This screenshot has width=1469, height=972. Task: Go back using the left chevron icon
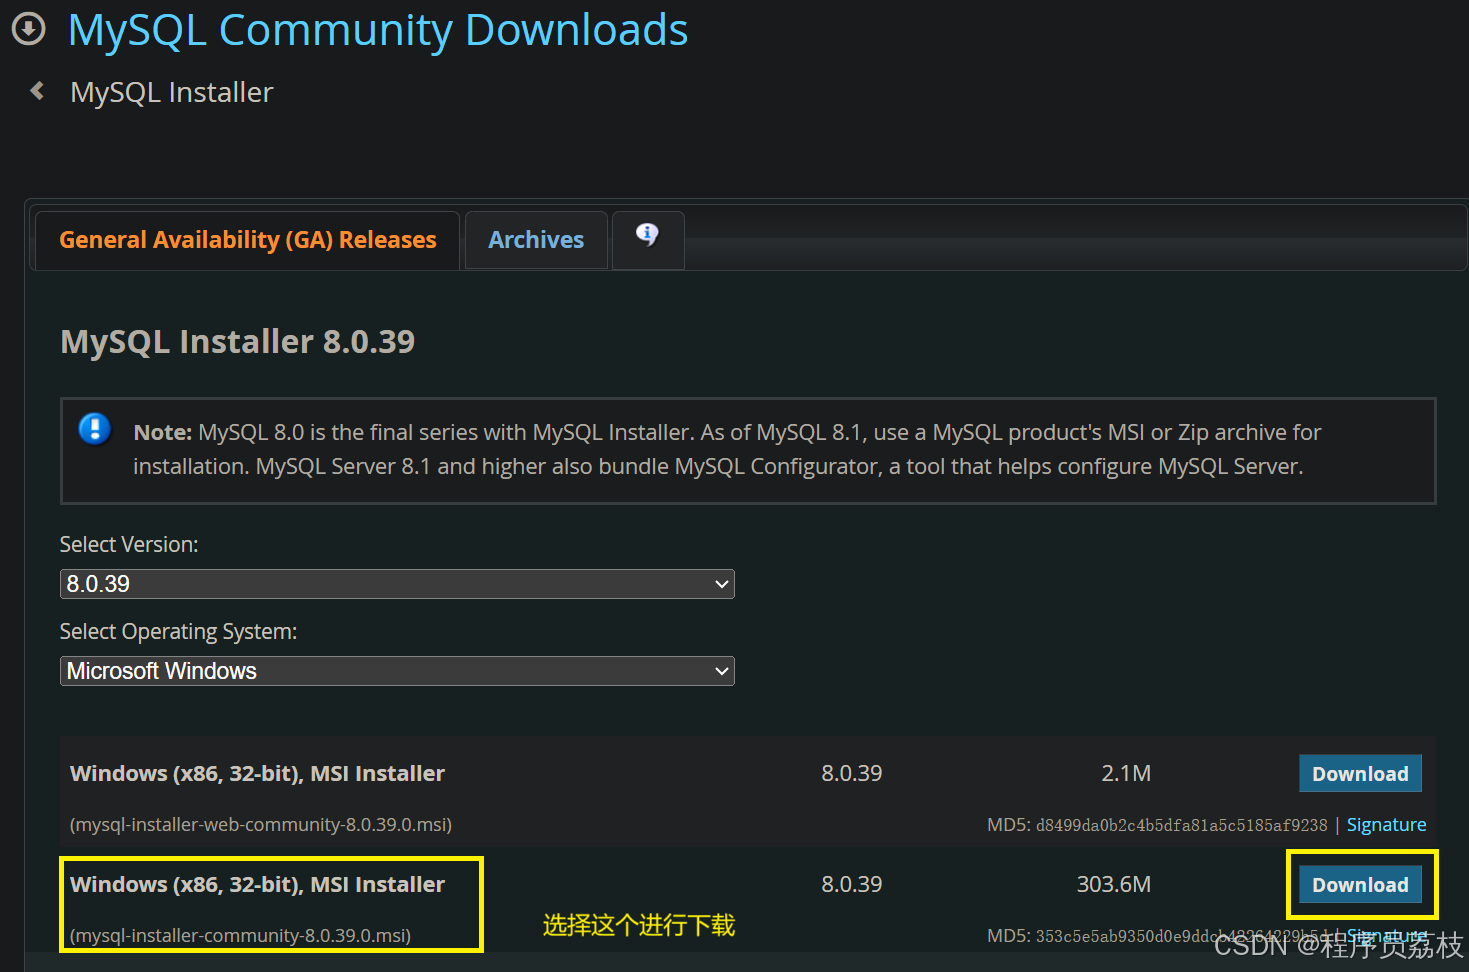(38, 91)
